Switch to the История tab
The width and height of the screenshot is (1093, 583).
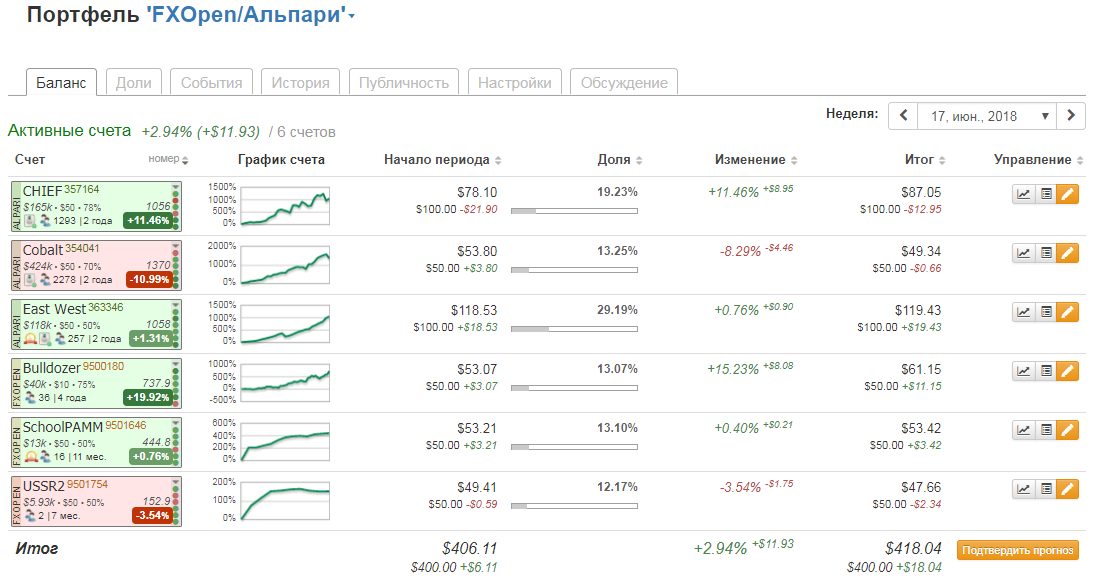coord(300,83)
